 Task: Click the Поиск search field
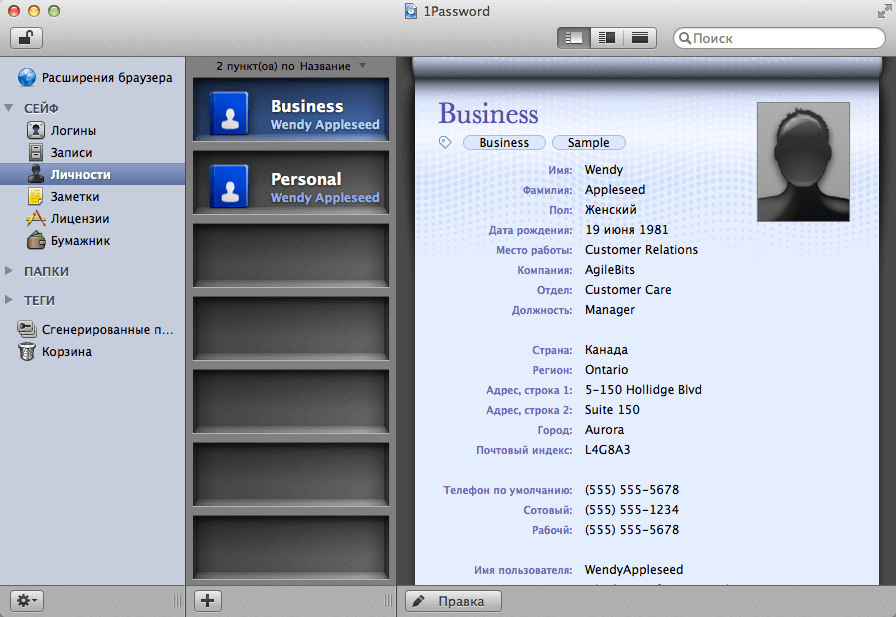tap(779, 38)
